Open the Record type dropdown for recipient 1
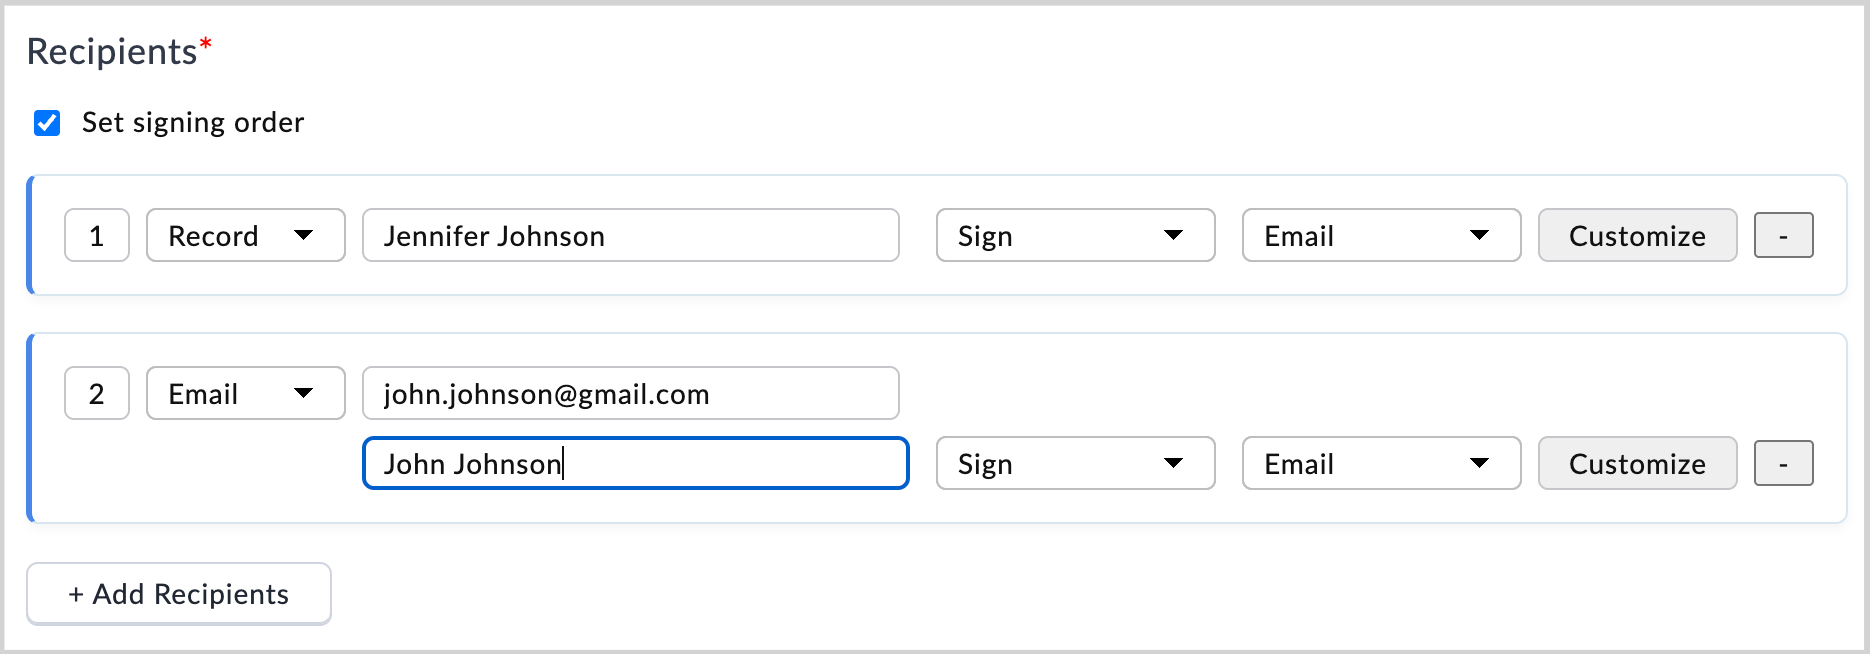The image size is (1870, 654). [x=245, y=236]
